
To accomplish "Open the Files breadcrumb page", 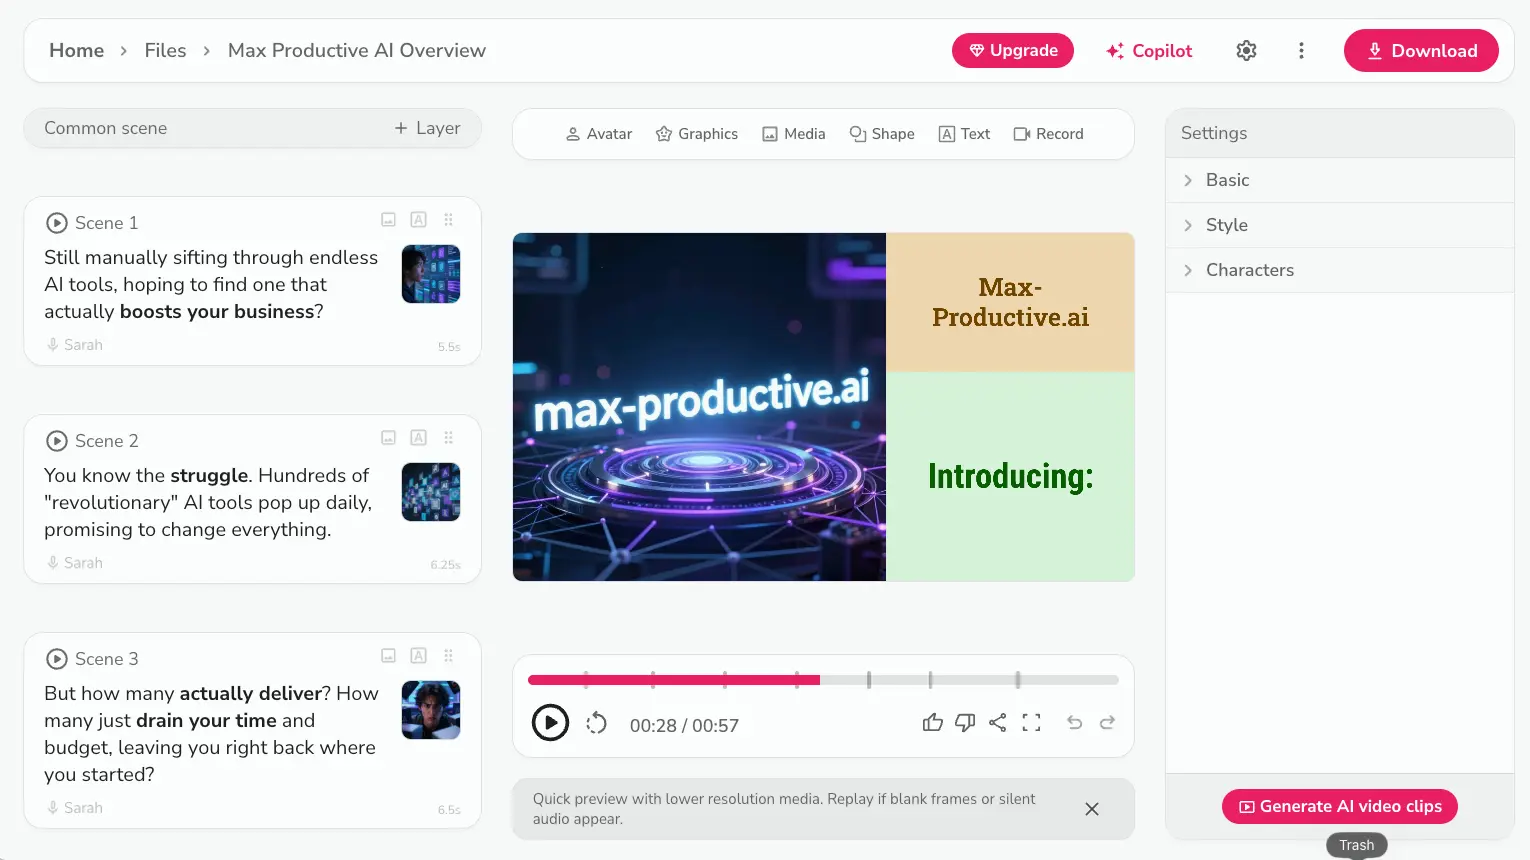I will [x=165, y=50].
